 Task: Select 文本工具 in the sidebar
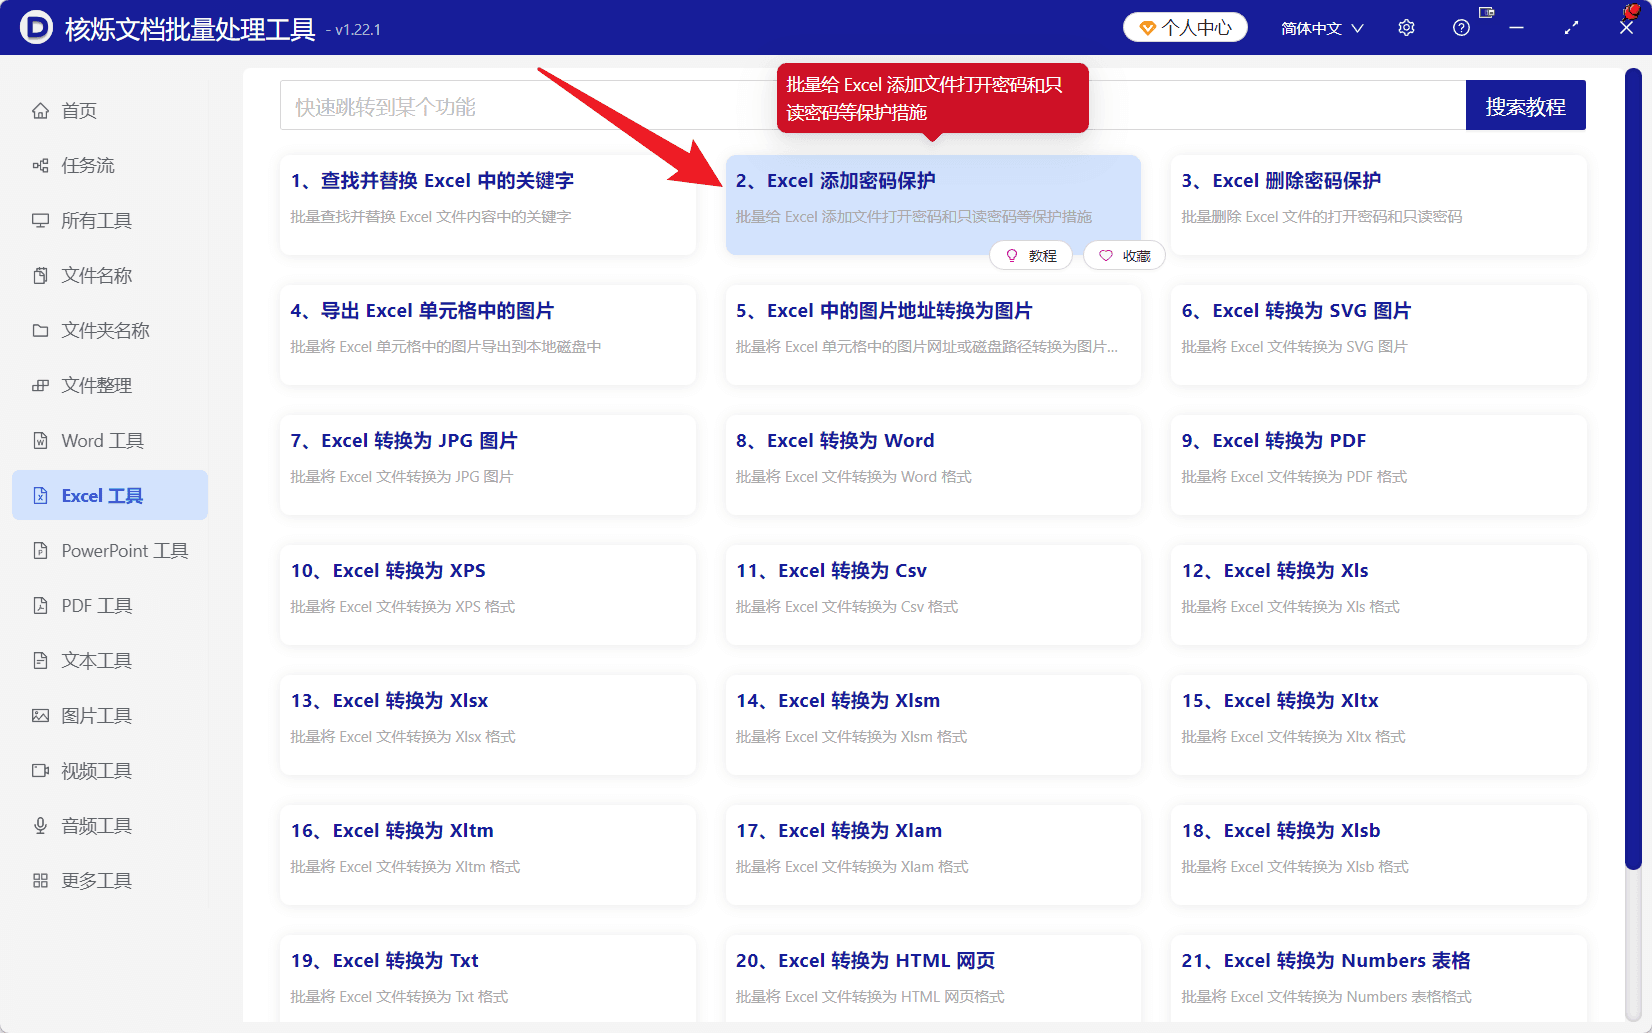pos(110,661)
